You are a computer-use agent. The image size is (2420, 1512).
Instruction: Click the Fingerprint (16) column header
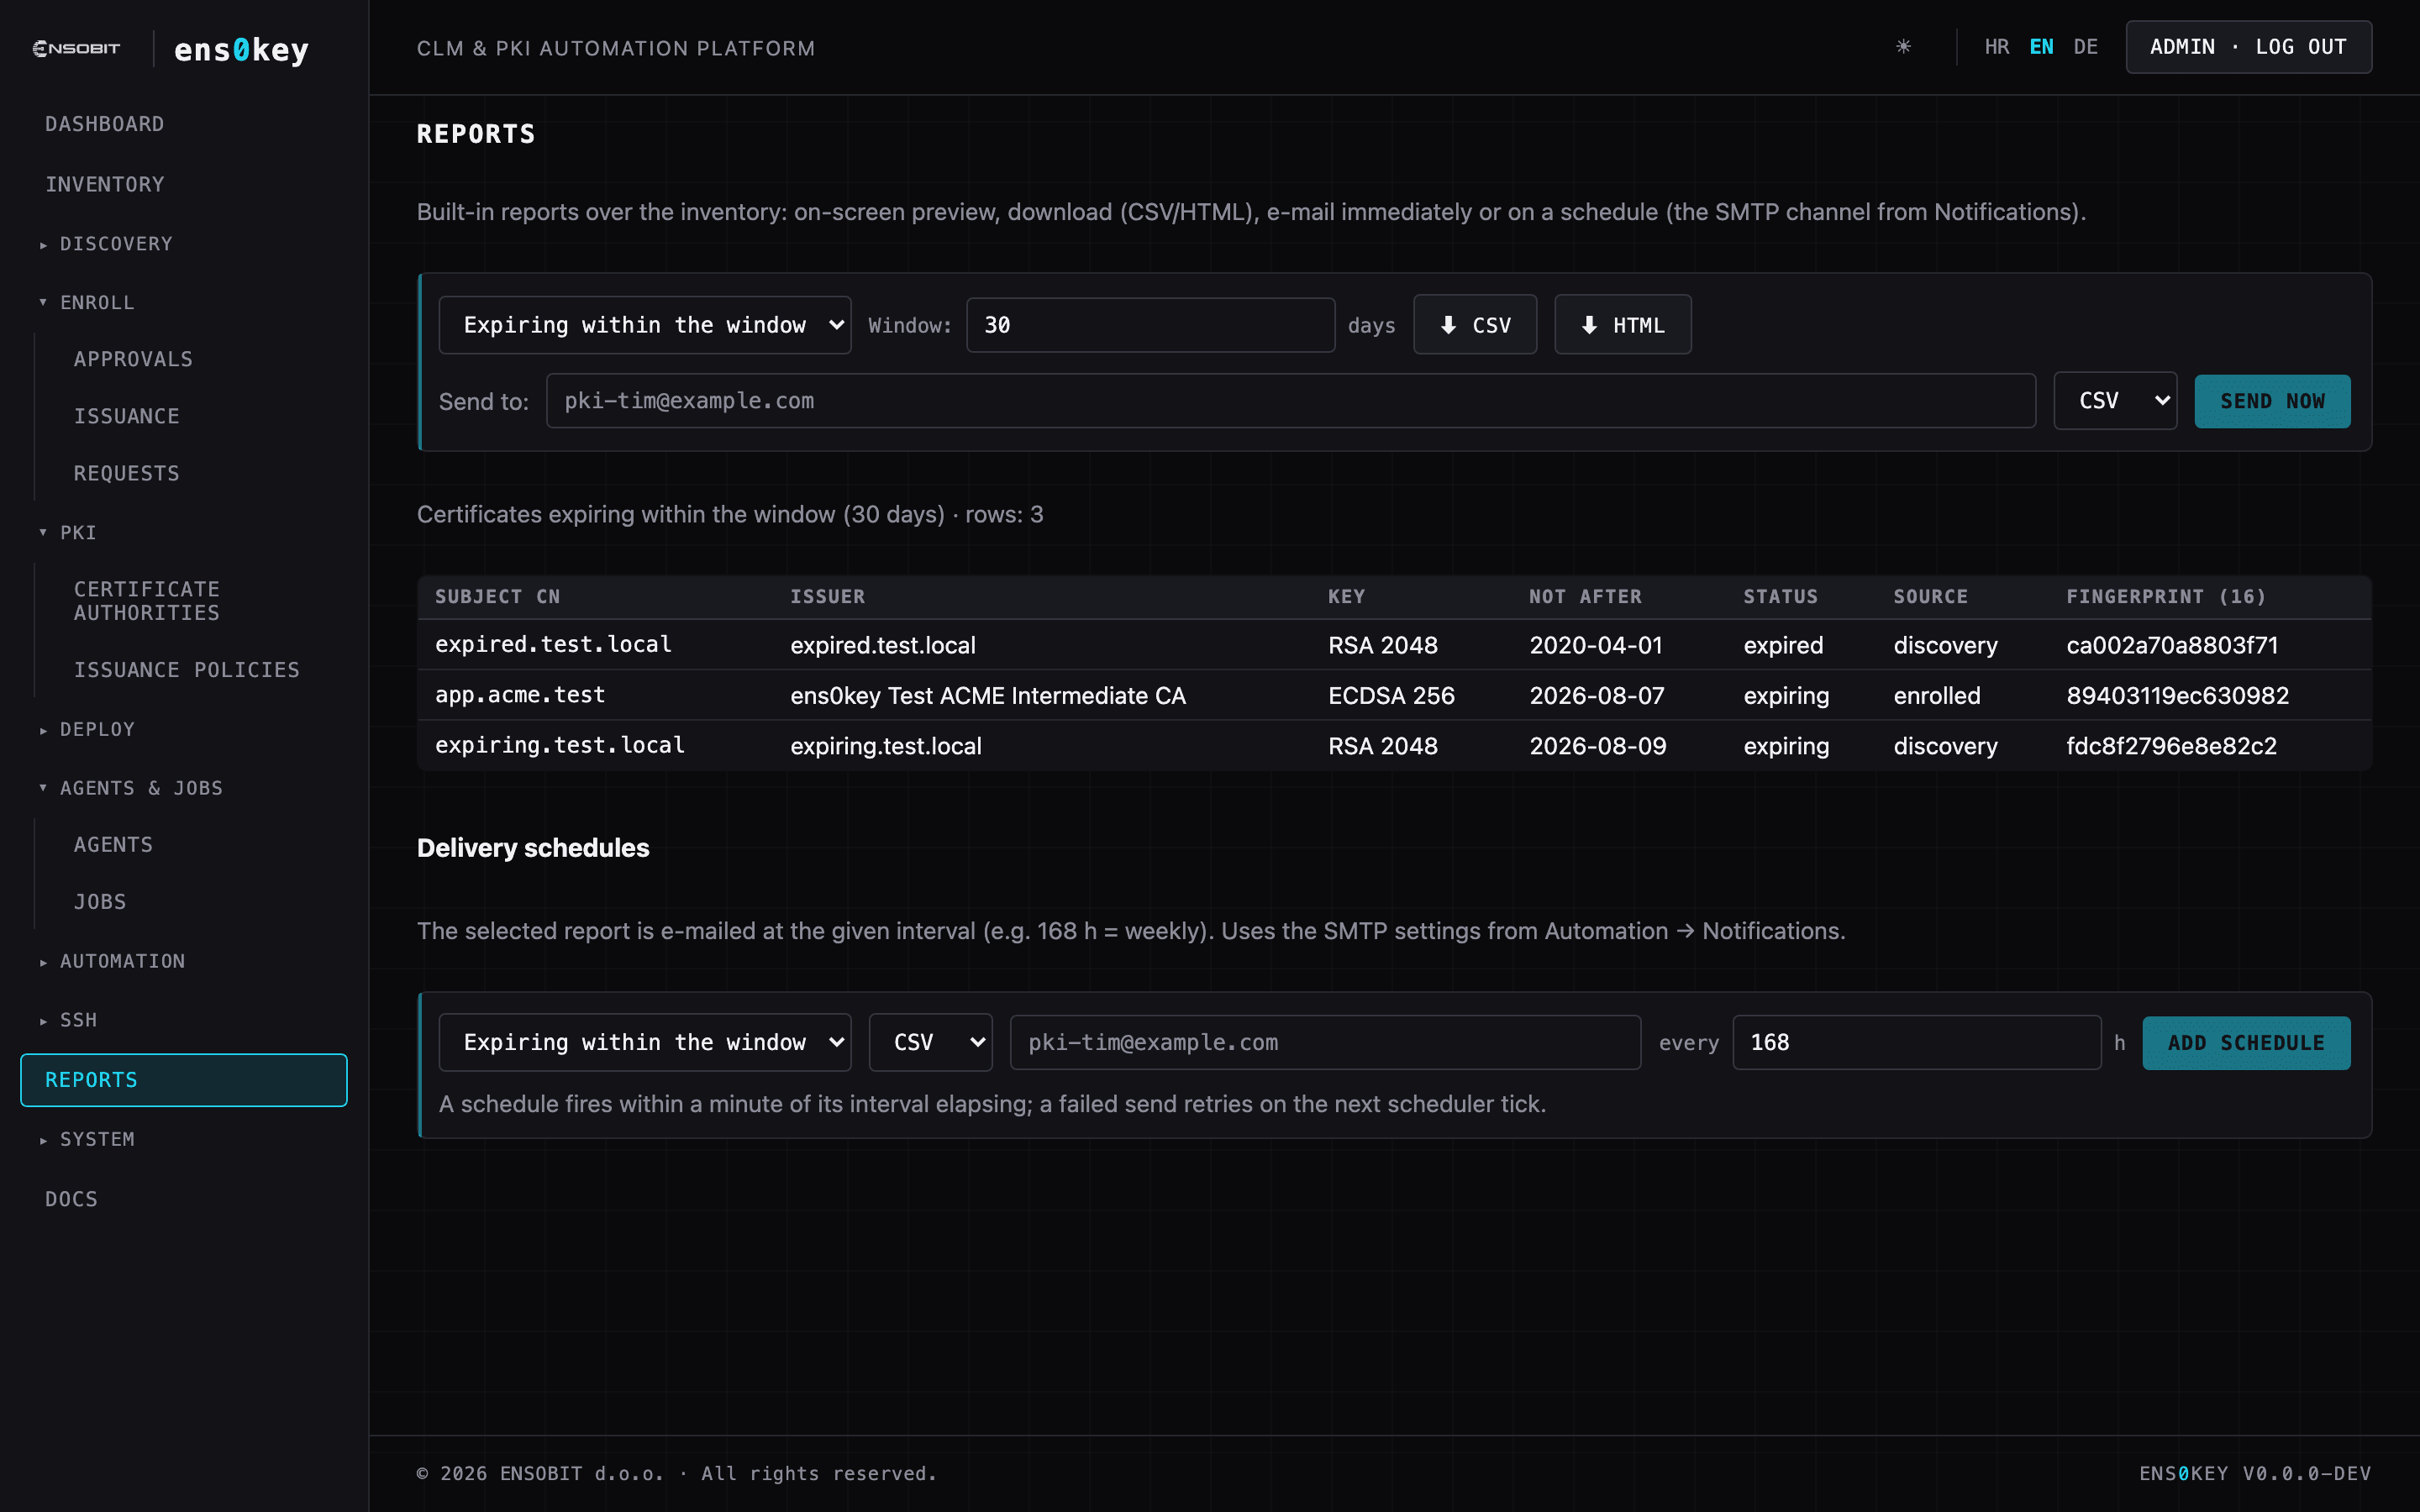[x=2166, y=597]
